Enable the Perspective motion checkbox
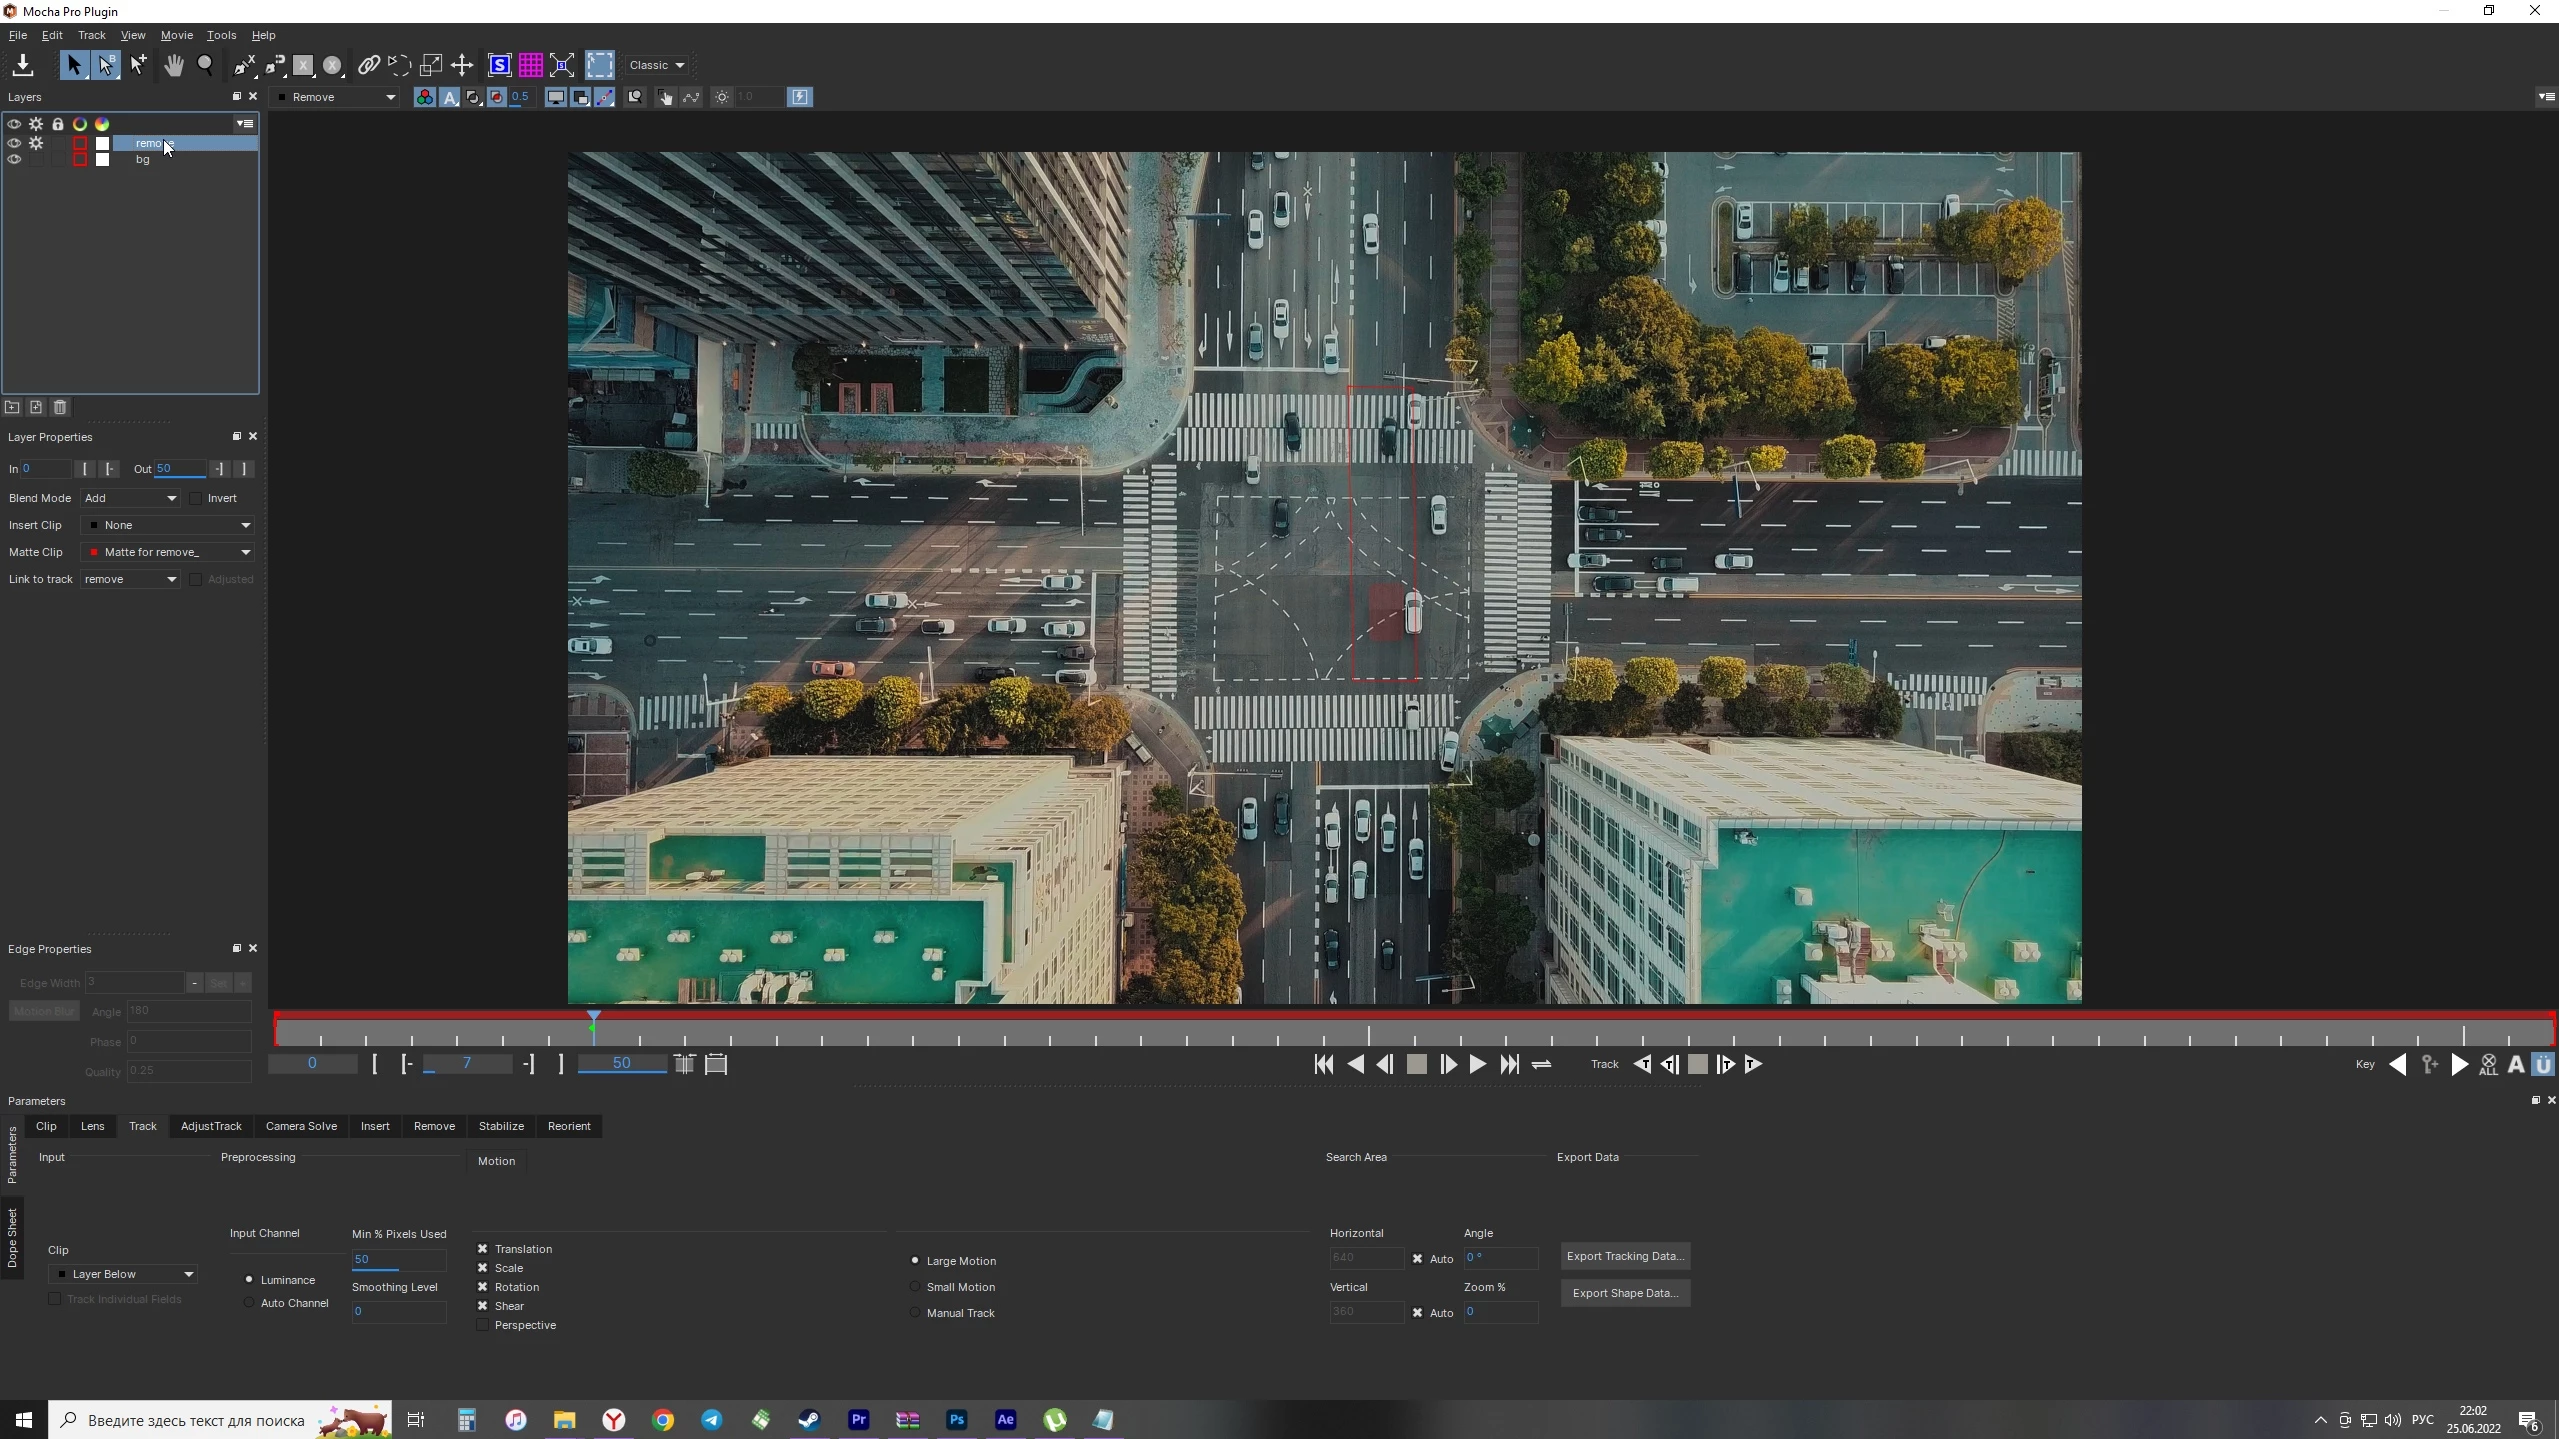This screenshot has width=2559, height=1439. (x=483, y=1325)
